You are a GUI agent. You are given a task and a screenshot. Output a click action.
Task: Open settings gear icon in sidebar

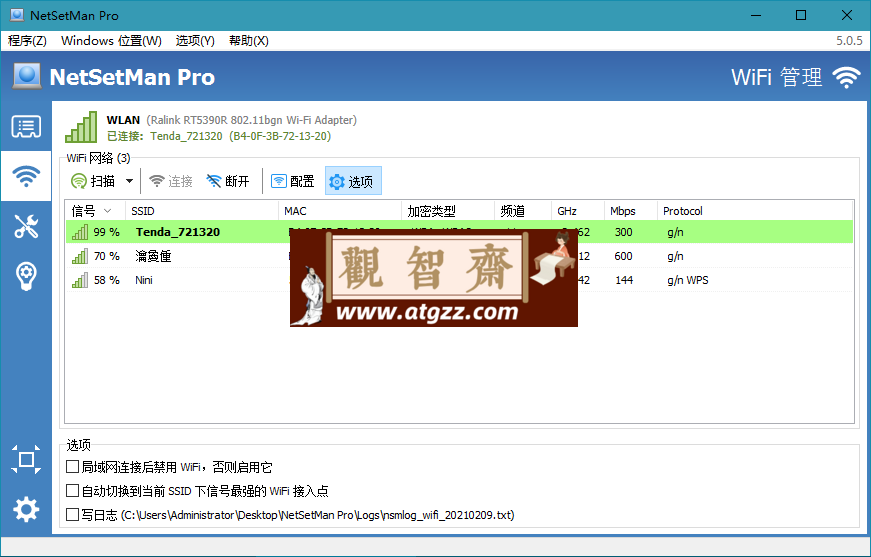[26, 509]
